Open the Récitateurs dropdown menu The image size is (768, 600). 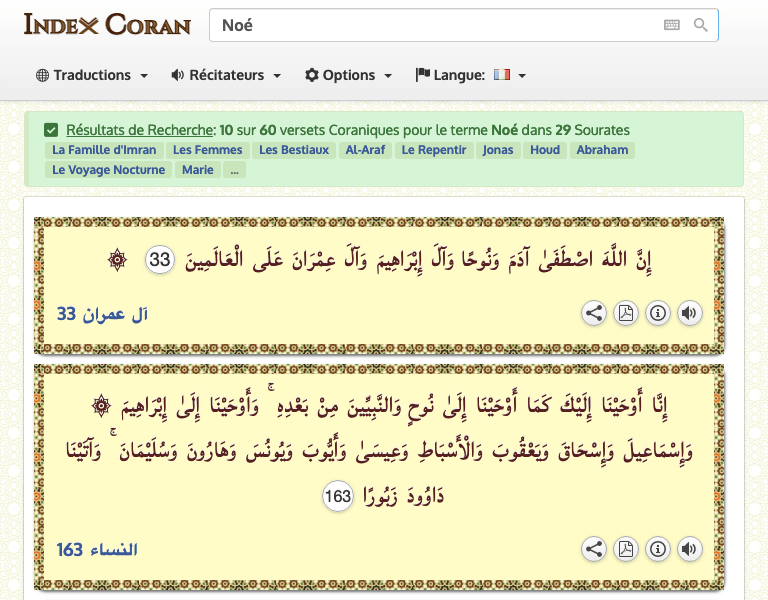[x=226, y=75]
